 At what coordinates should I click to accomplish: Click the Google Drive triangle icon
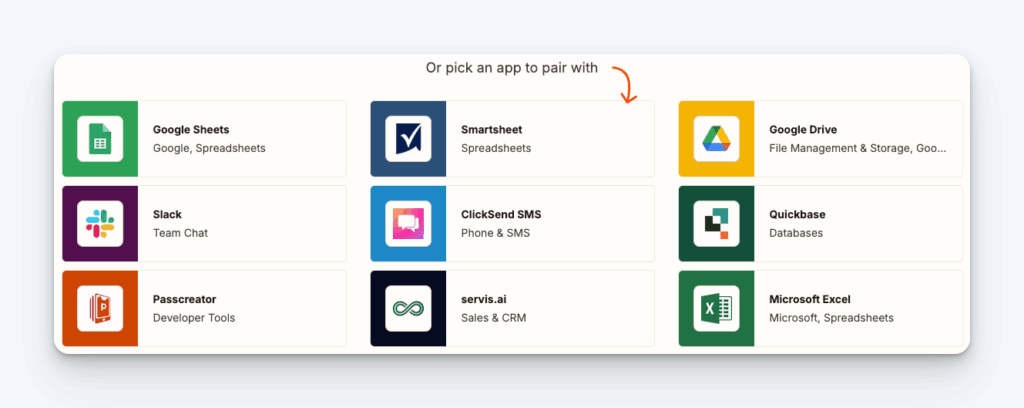pyautogui.click(x=716, y=138)
